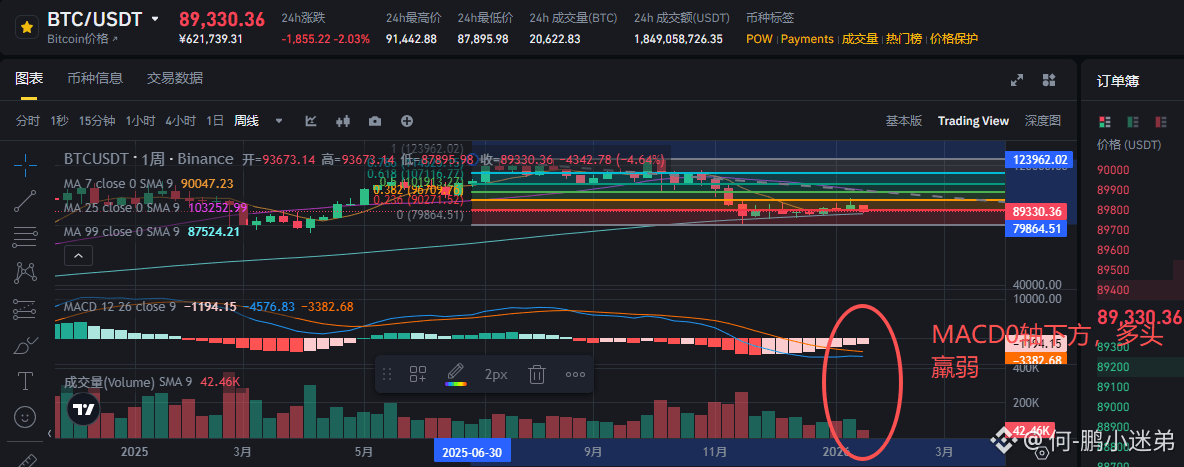Click the Bitcoin价格 link
Image resolution: width=1184 pixels, height=467 pixels.
click(82, 39)
